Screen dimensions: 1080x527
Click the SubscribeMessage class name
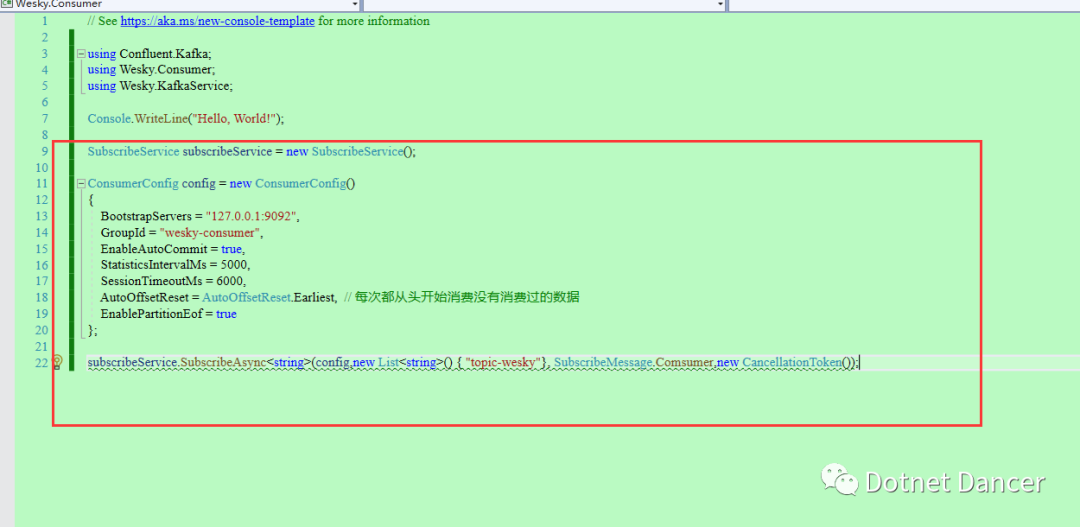602,362
